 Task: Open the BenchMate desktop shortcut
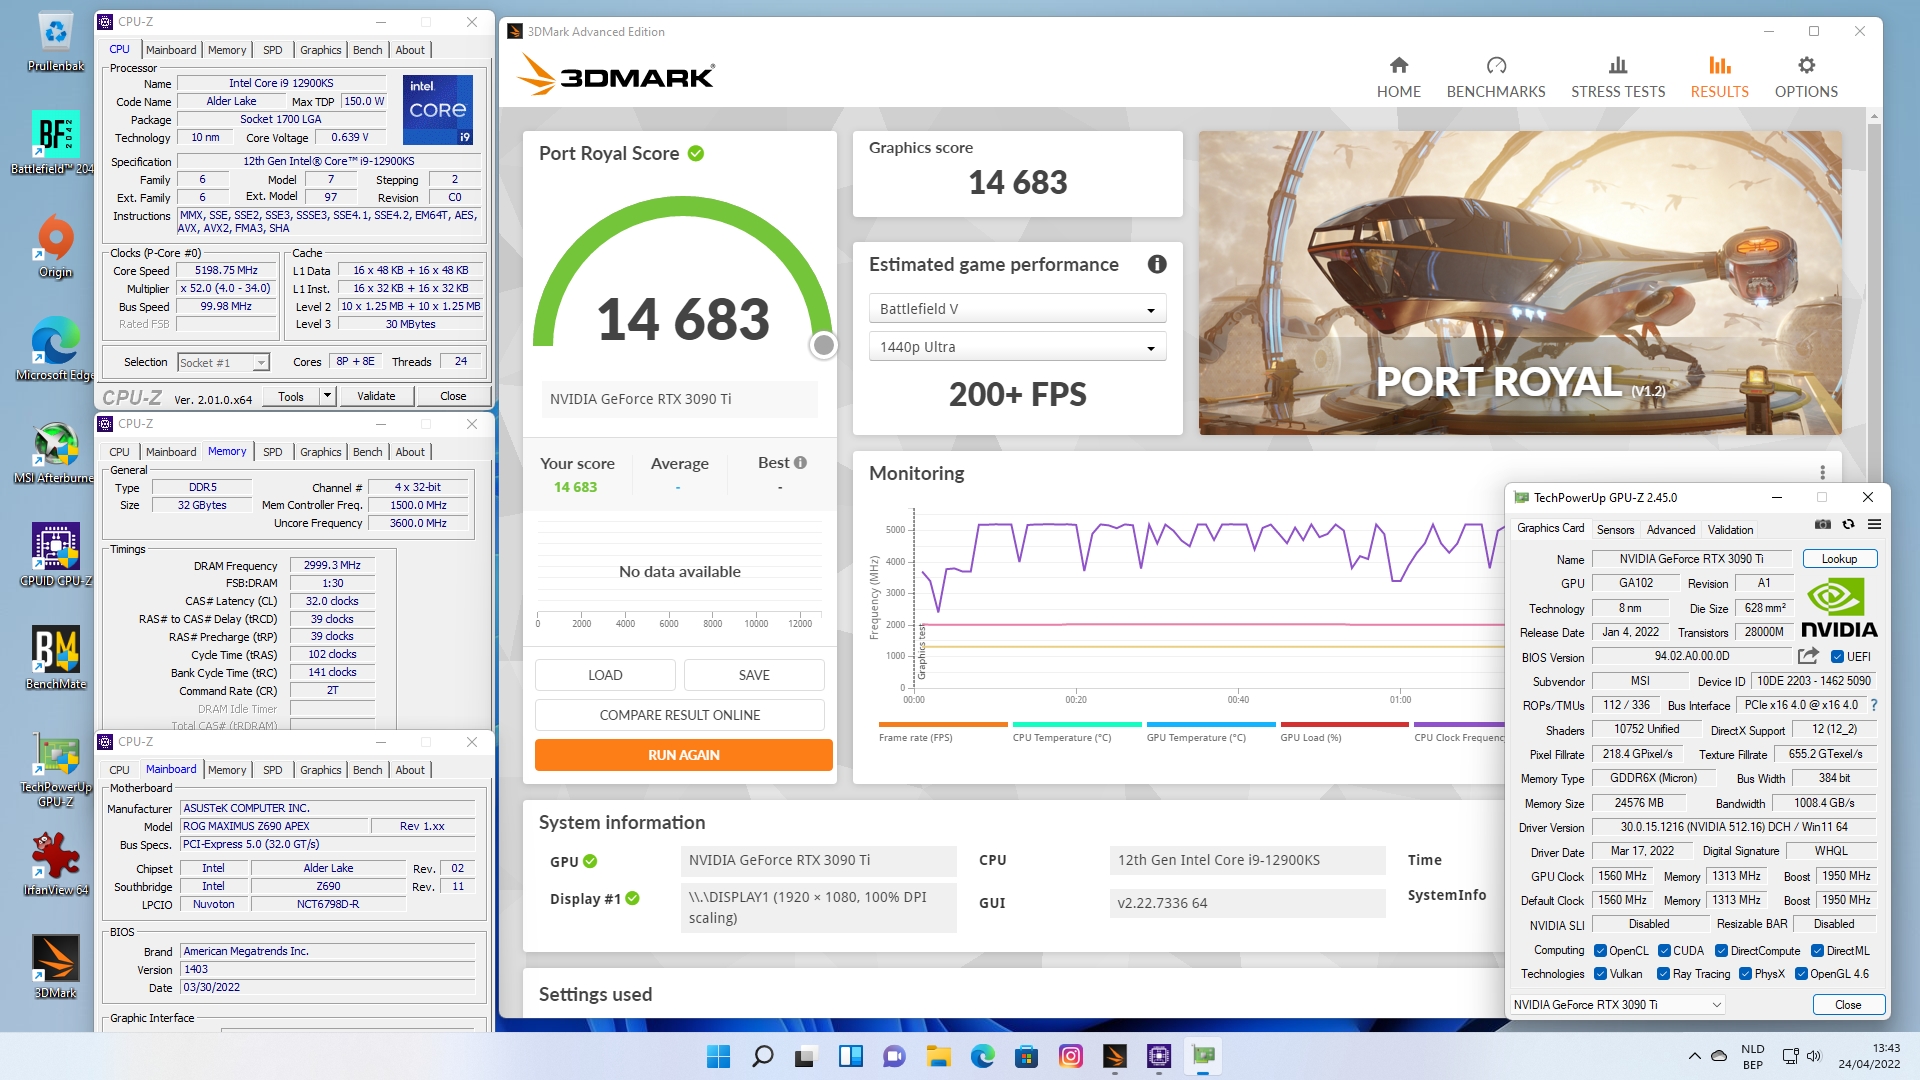tap(56, 658)
